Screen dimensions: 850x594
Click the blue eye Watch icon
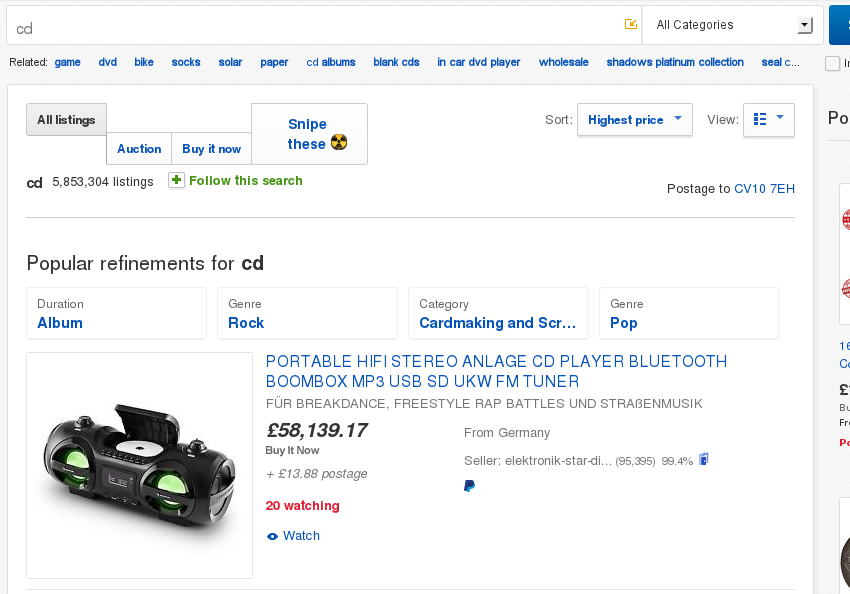pyautogui.click(x=272, y=537)
